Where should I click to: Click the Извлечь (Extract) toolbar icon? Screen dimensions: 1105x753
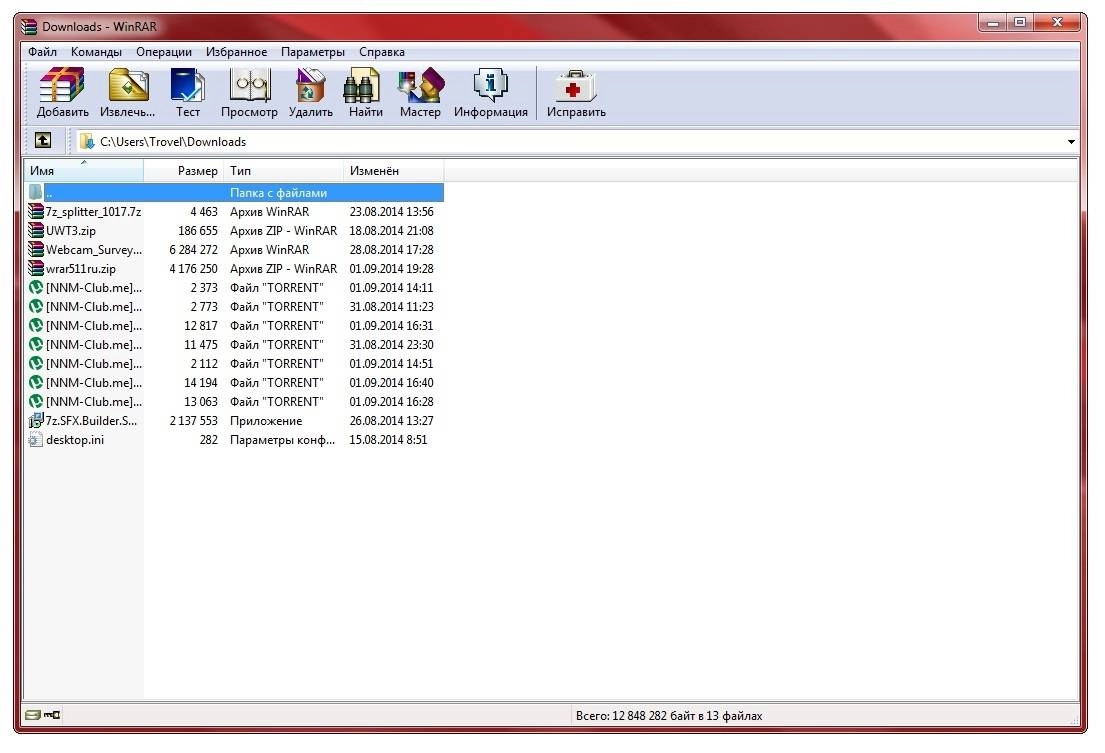coord(128,92)
